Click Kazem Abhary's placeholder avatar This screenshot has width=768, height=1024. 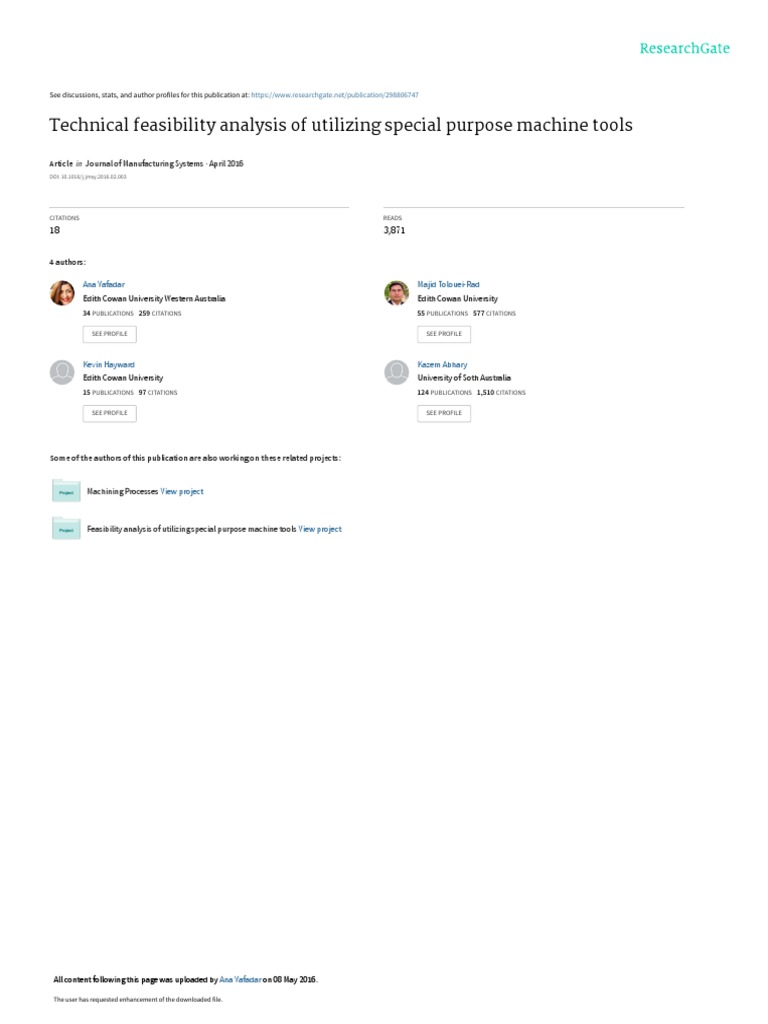point(396,372)
